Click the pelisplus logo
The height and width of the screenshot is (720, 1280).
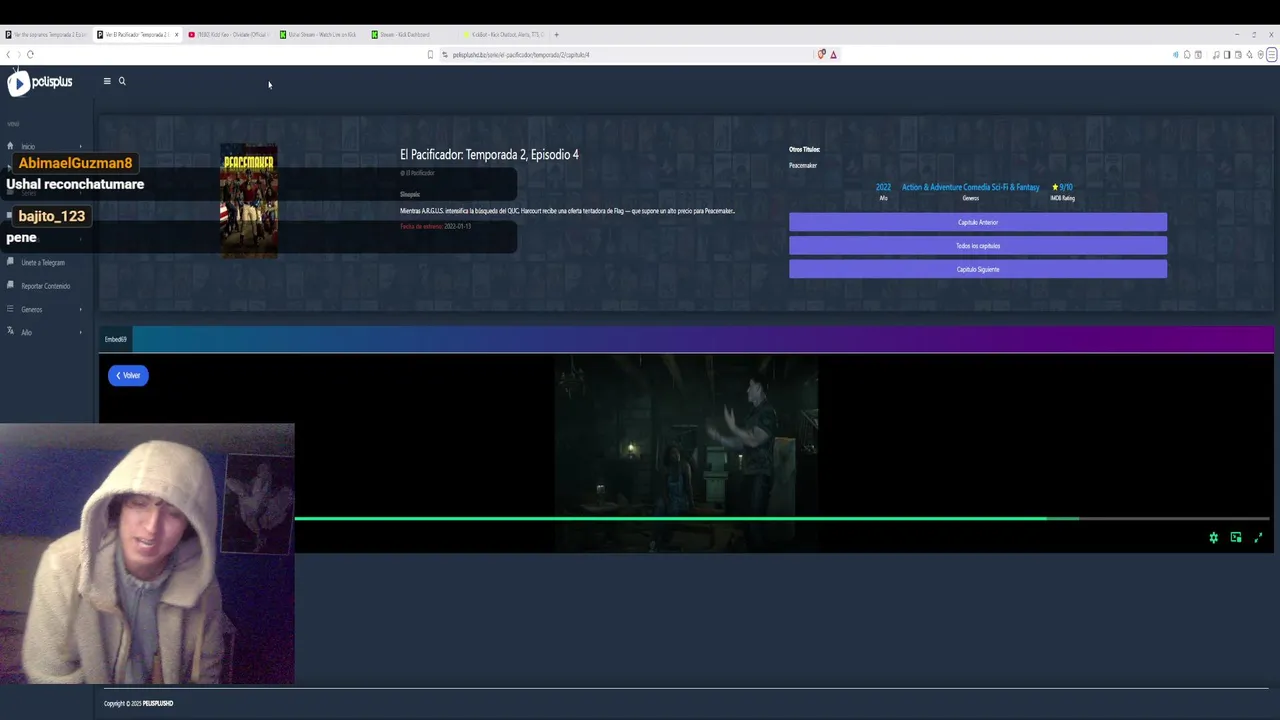(x=40, y=83)
